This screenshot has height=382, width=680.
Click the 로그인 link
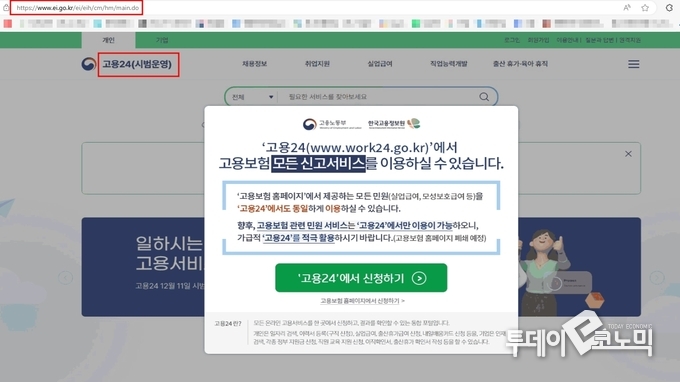[x=511, y=40]
